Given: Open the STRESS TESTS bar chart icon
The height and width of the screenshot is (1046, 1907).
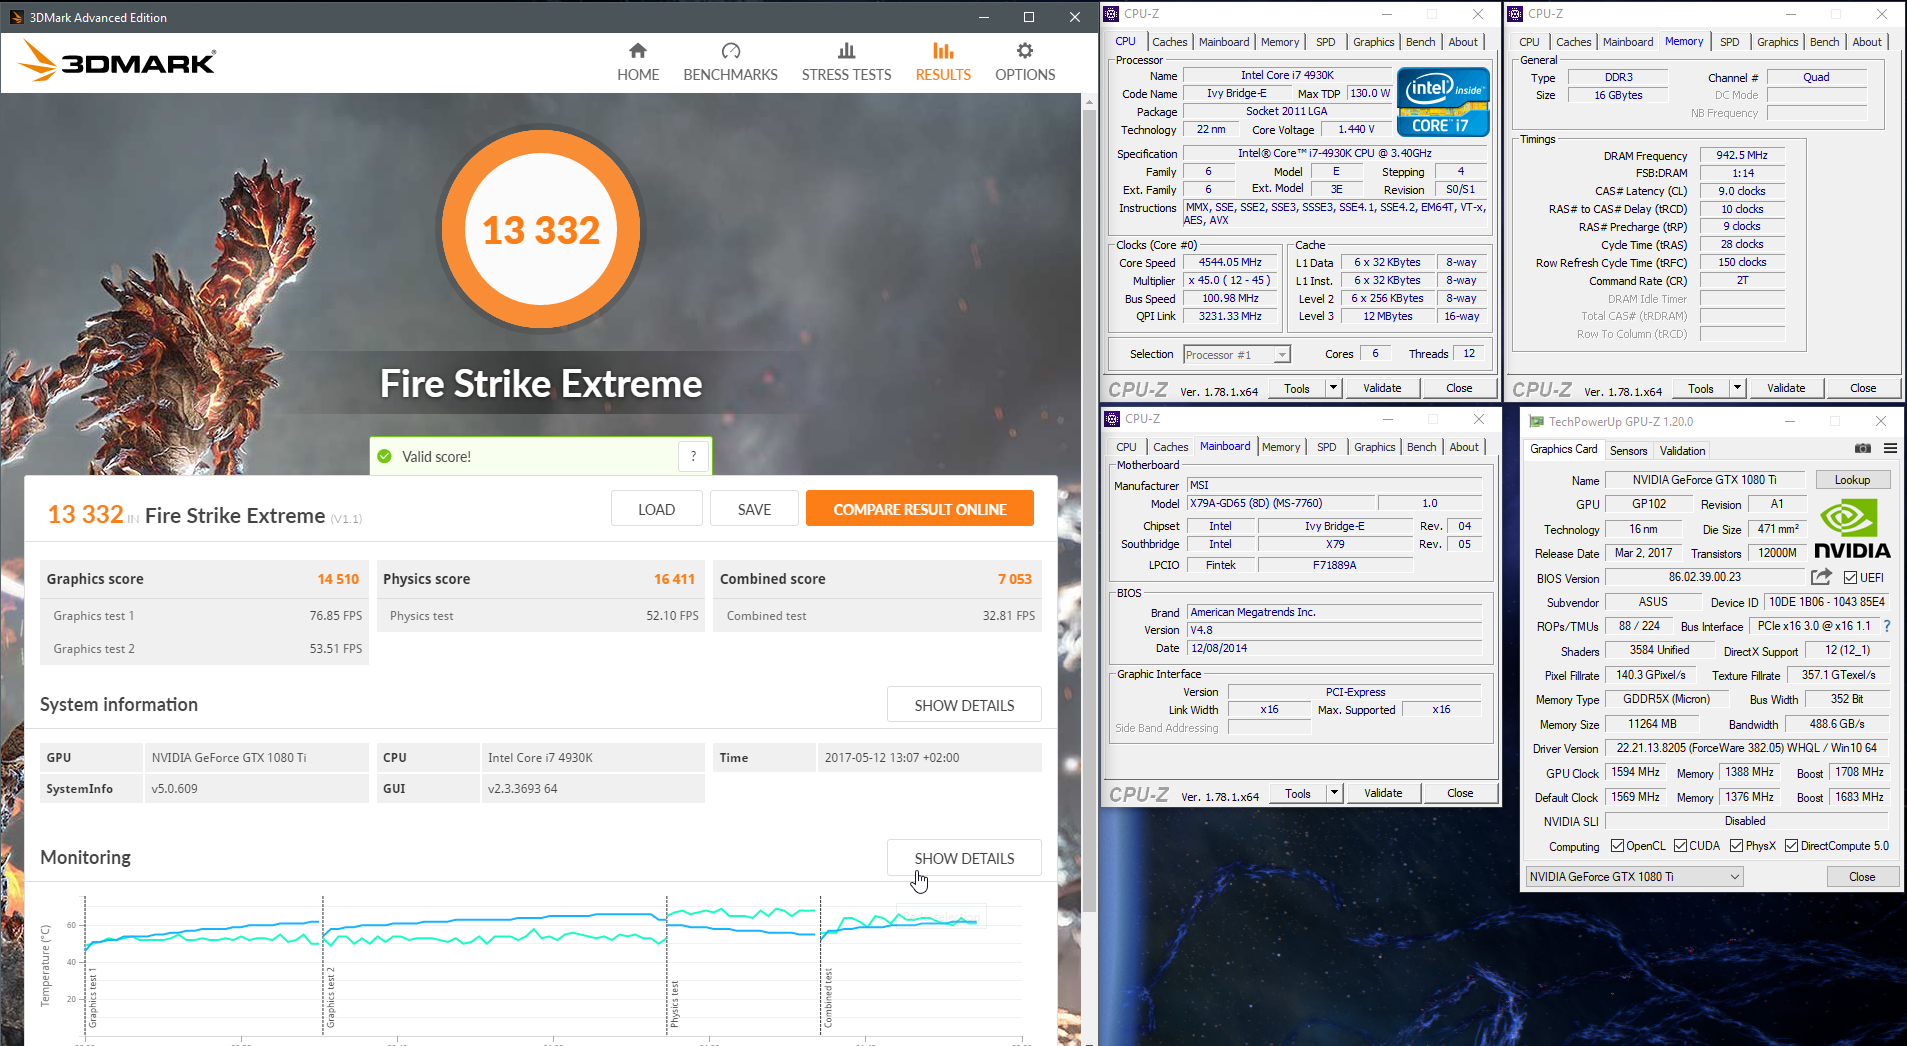Looking at the screenshot, I should [x=846, y=51].
